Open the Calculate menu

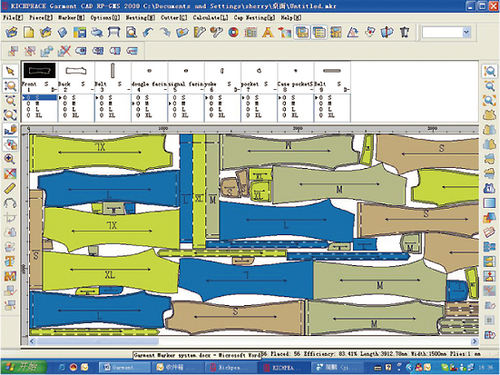(210, 18)
